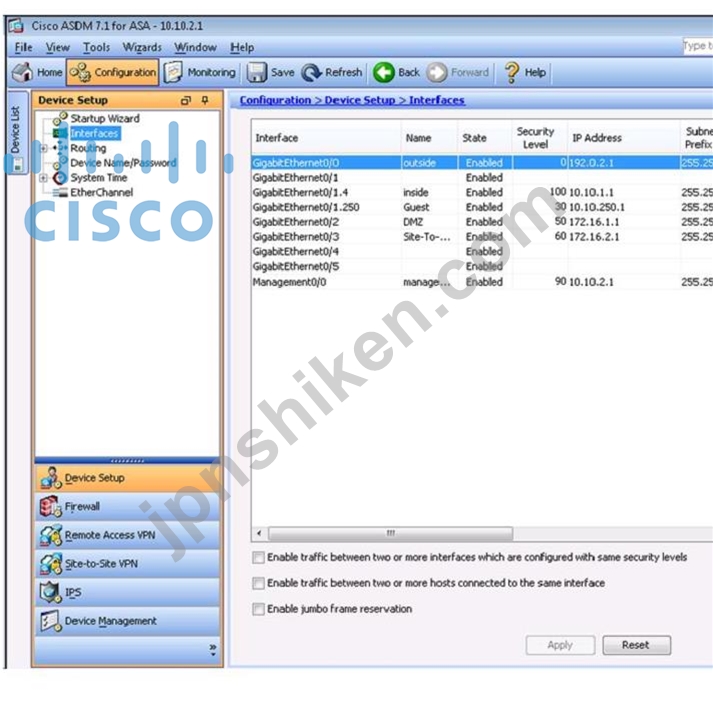
Task: Click the Save floppy disk icon
Action: (257, 72)
